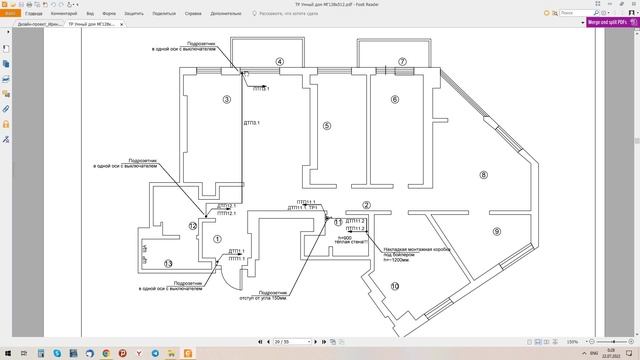The height and width of the screenshot is (360, 640).
Task: Click the zoom slider handle
Action: [613, 342]
